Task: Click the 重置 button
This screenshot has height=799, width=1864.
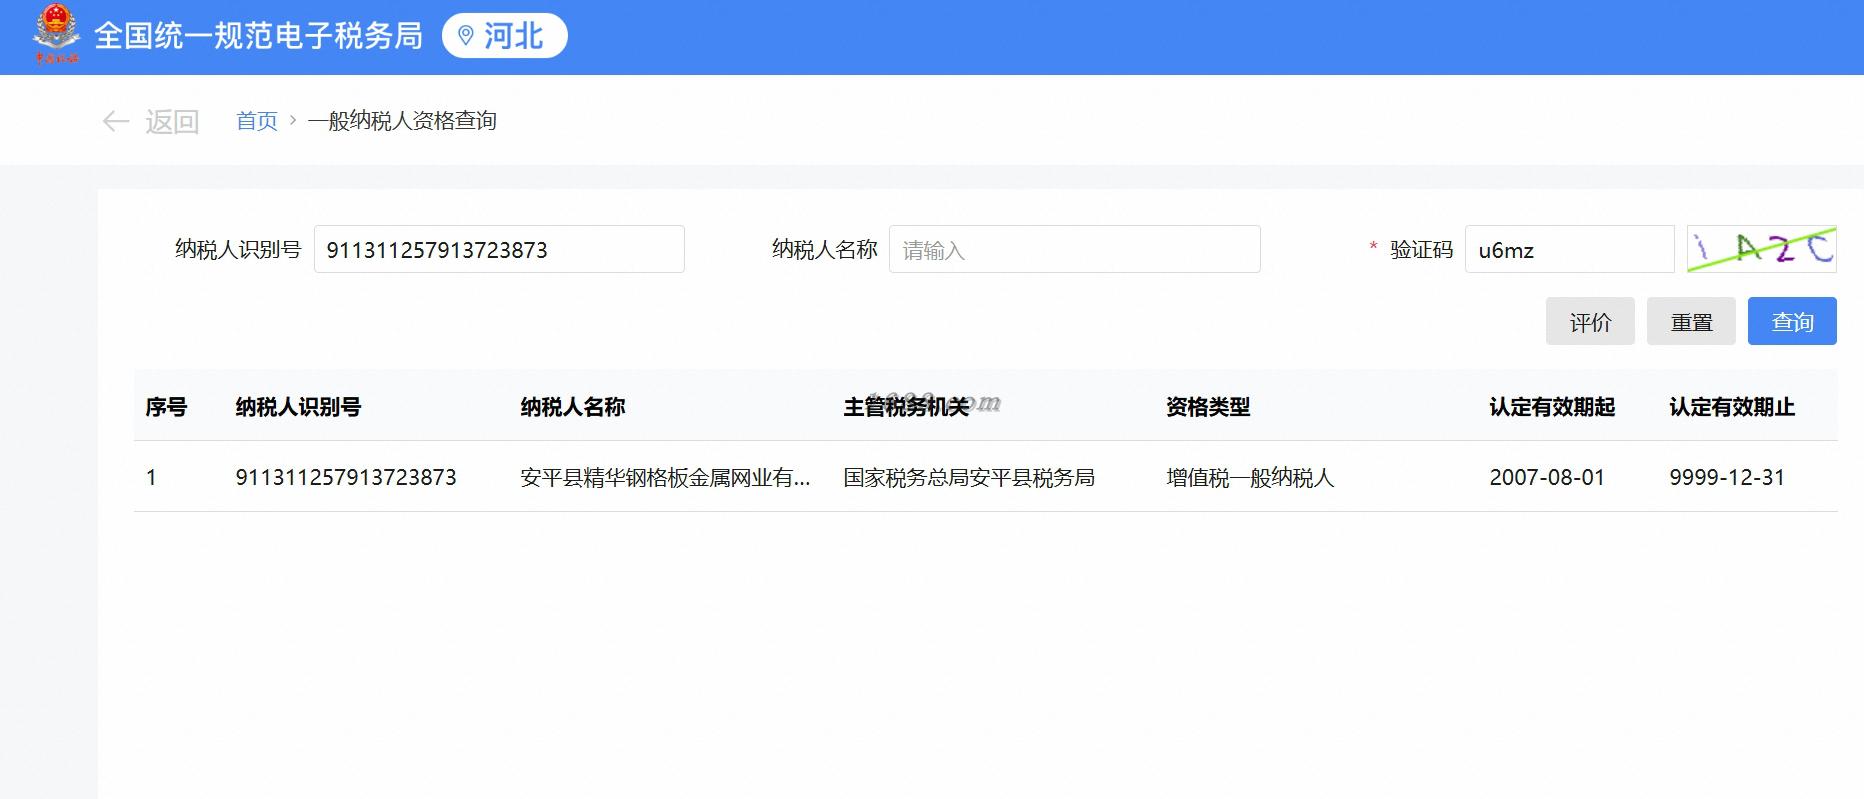Action: (1691, 321)
